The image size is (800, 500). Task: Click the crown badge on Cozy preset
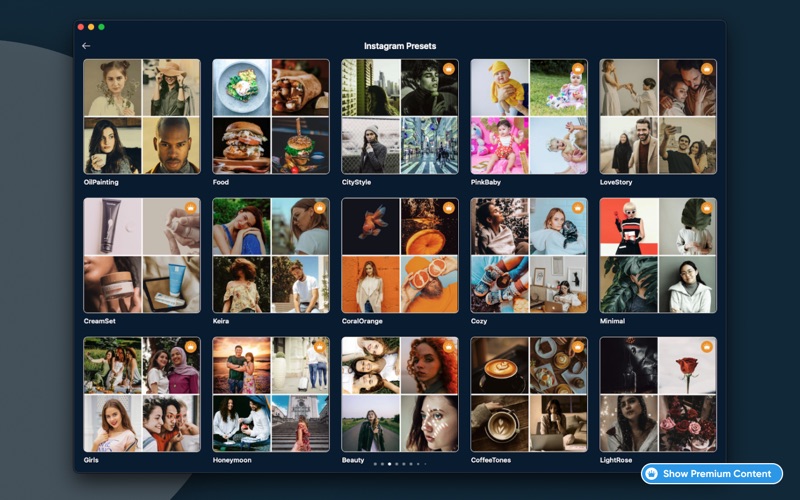tap(578, 208)
